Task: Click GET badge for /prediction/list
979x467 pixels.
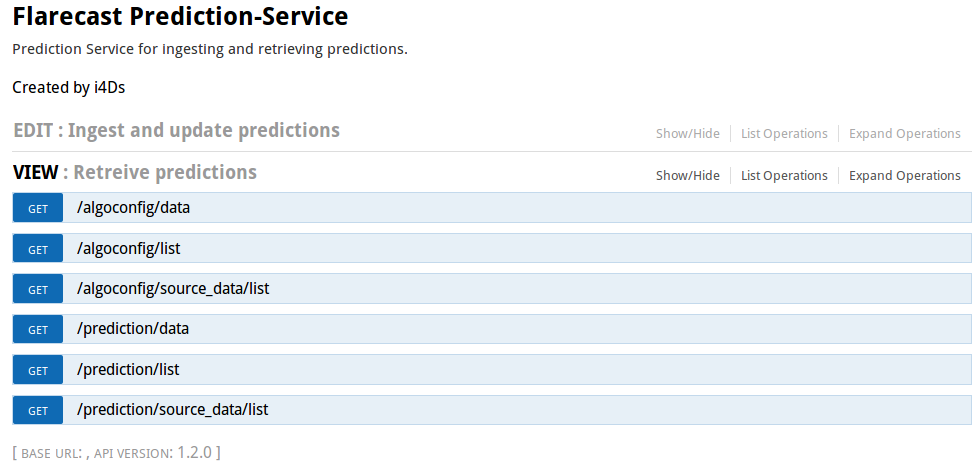Action: click(38, 370)
